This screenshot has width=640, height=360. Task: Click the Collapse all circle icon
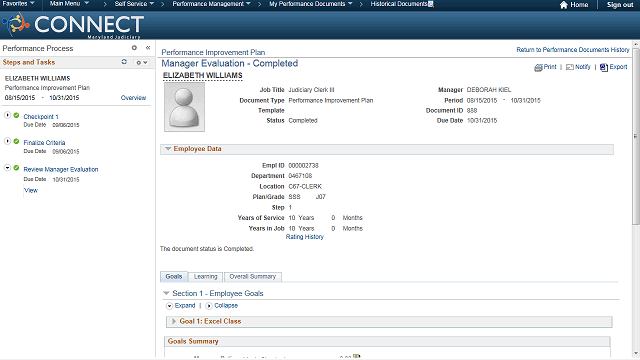209,306
